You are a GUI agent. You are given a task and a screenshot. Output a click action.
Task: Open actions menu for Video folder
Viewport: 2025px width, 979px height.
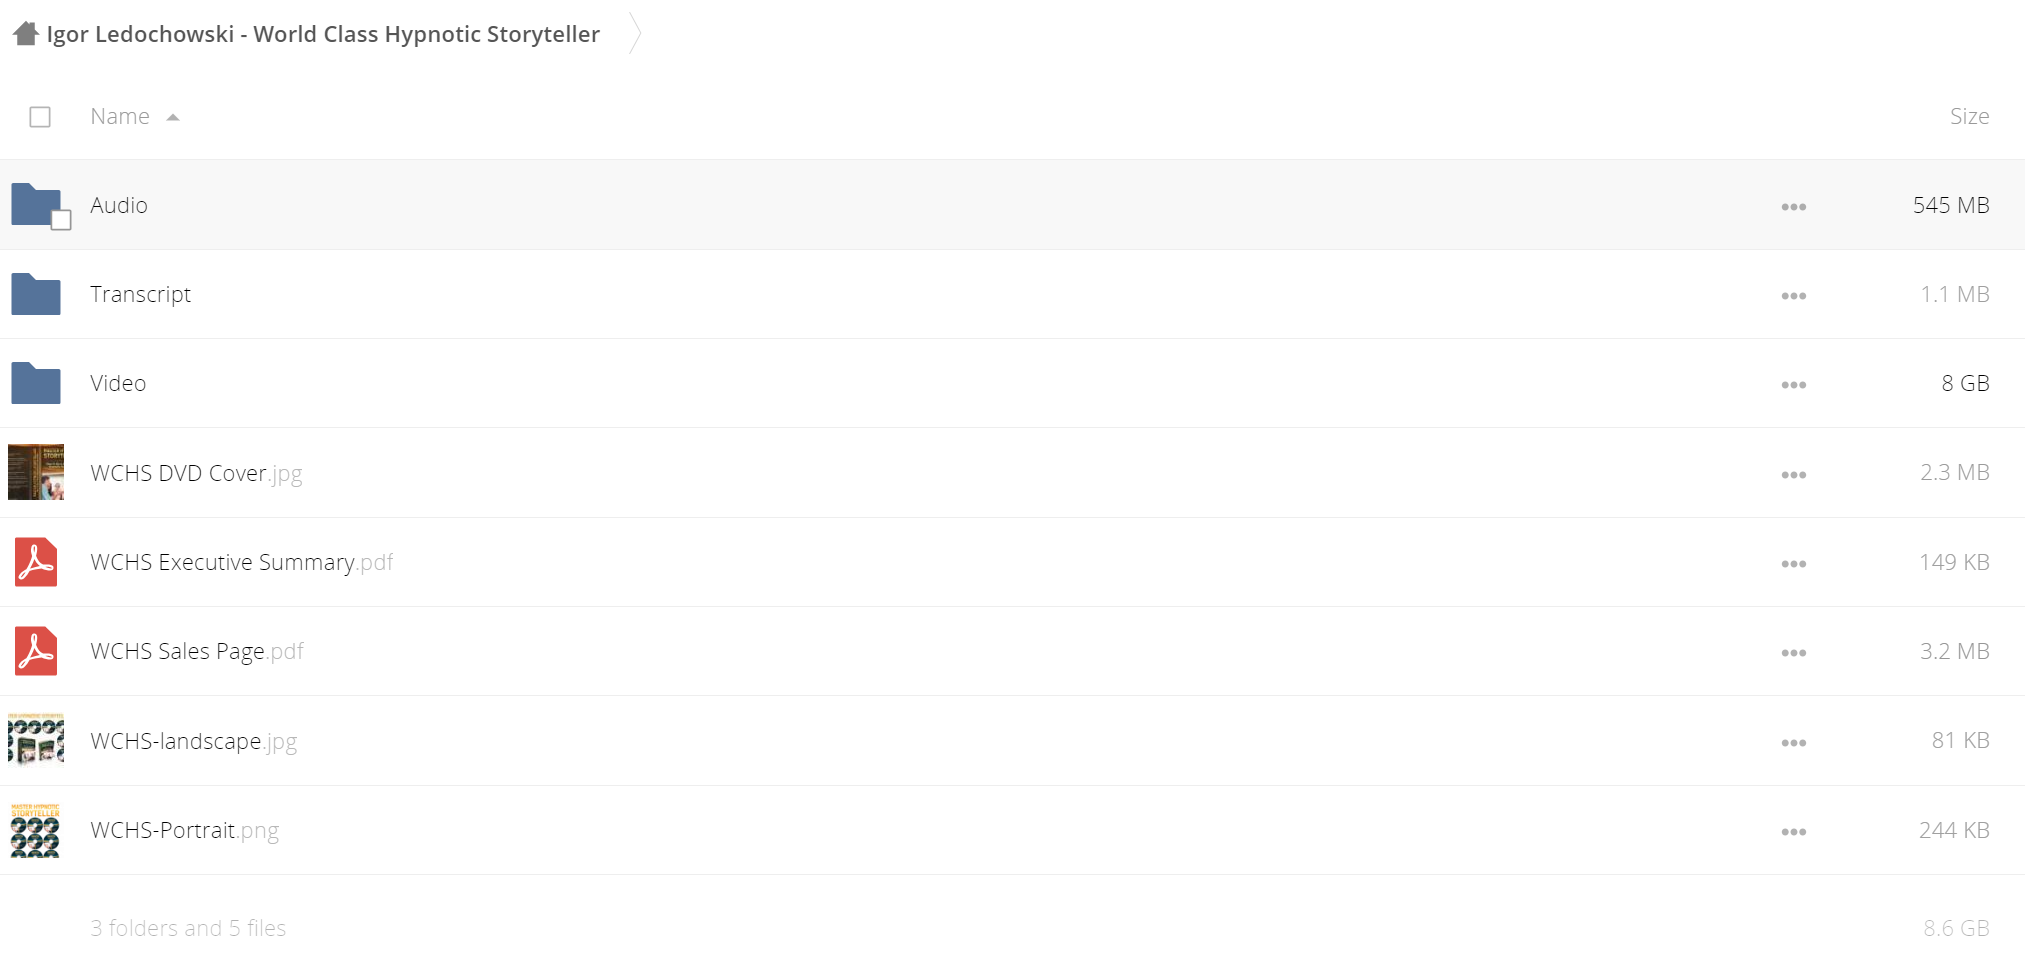[x=1793, y=385]
